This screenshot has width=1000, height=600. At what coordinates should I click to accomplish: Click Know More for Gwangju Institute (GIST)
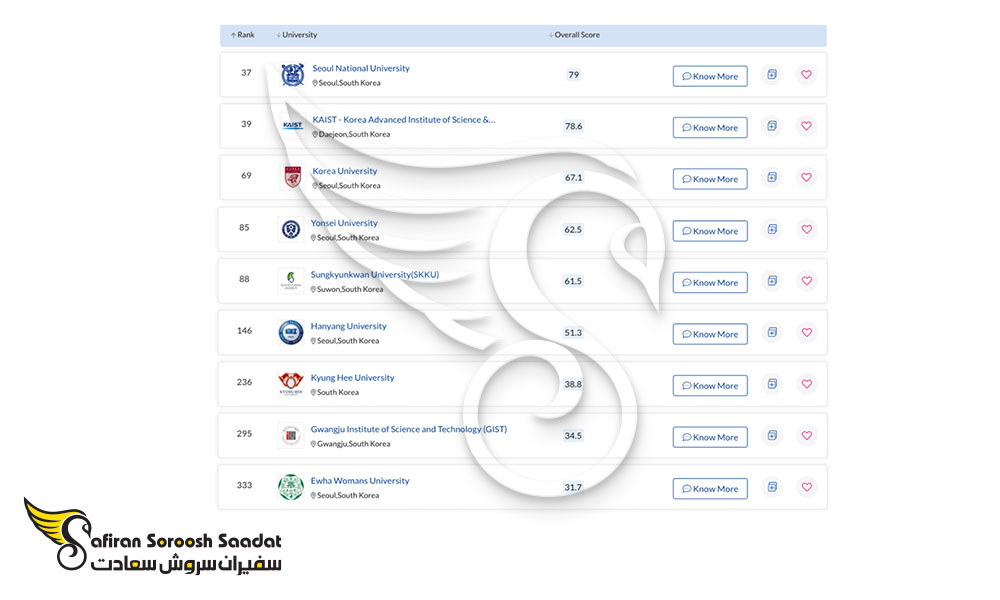point(710,437)
